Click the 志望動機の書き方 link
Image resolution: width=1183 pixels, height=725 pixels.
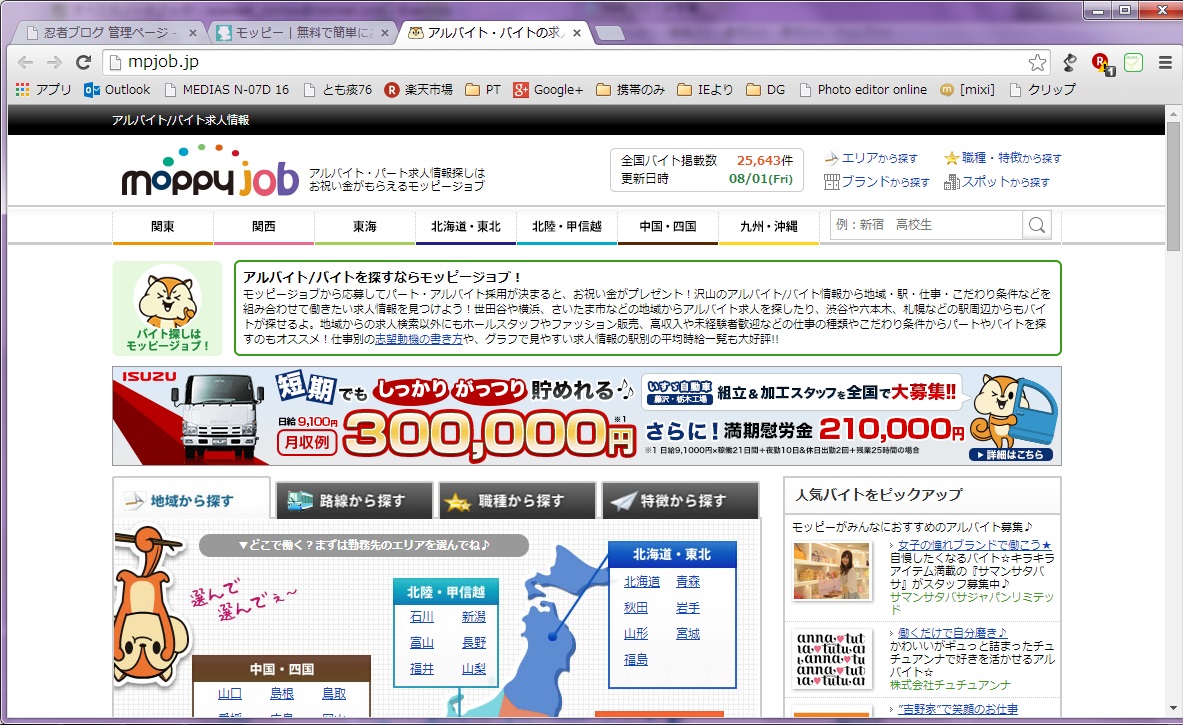point(419,339)
